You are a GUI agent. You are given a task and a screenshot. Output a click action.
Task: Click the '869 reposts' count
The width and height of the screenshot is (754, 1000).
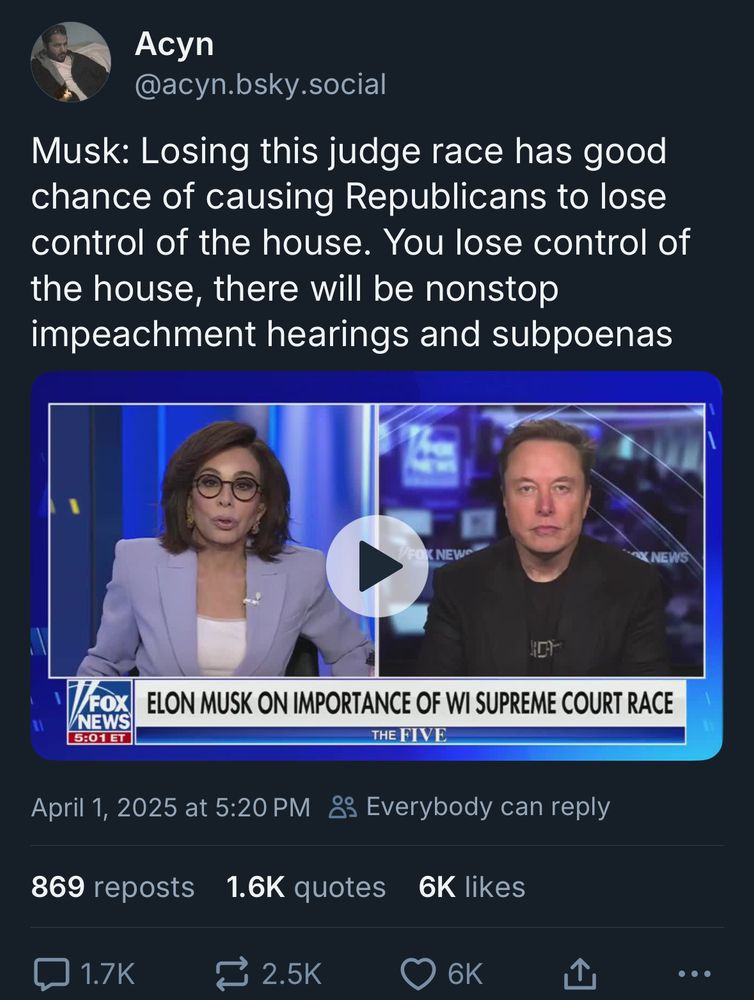pos(113,886)
